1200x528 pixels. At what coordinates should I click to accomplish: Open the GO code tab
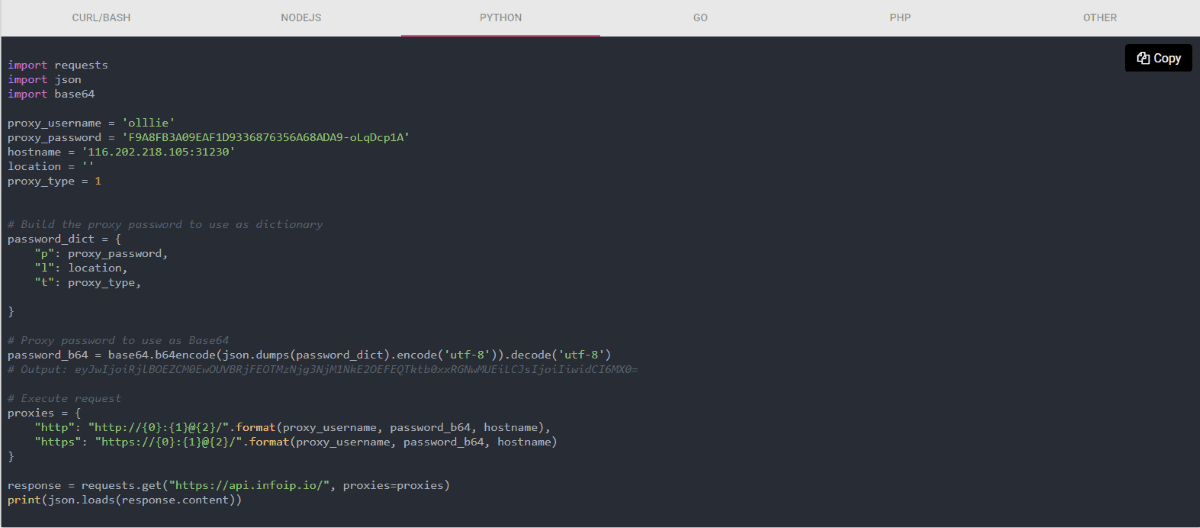(700, 18)
